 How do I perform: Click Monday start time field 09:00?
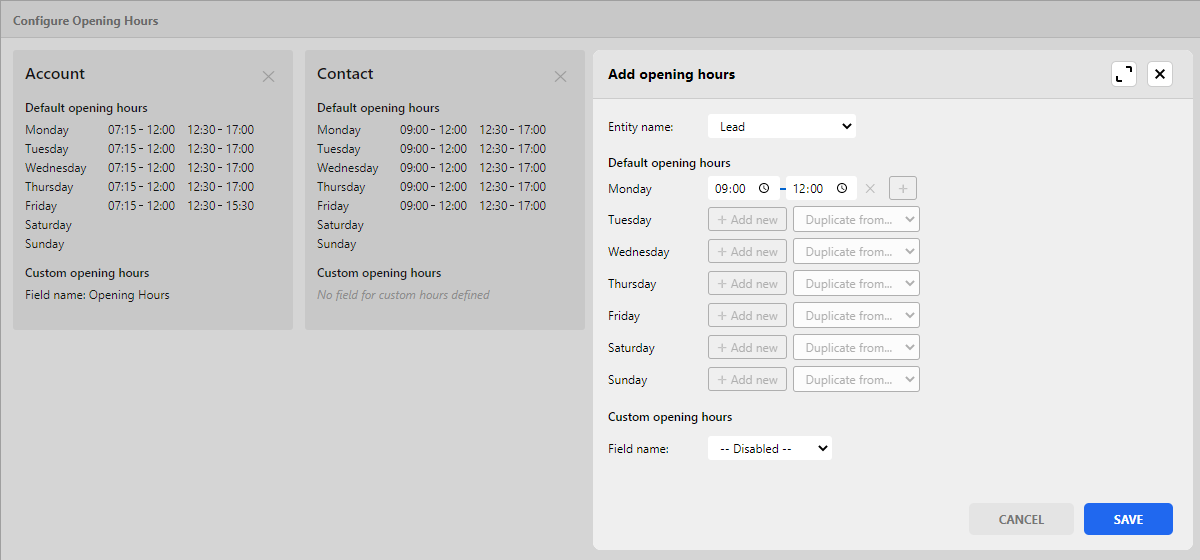click(732, 188)
